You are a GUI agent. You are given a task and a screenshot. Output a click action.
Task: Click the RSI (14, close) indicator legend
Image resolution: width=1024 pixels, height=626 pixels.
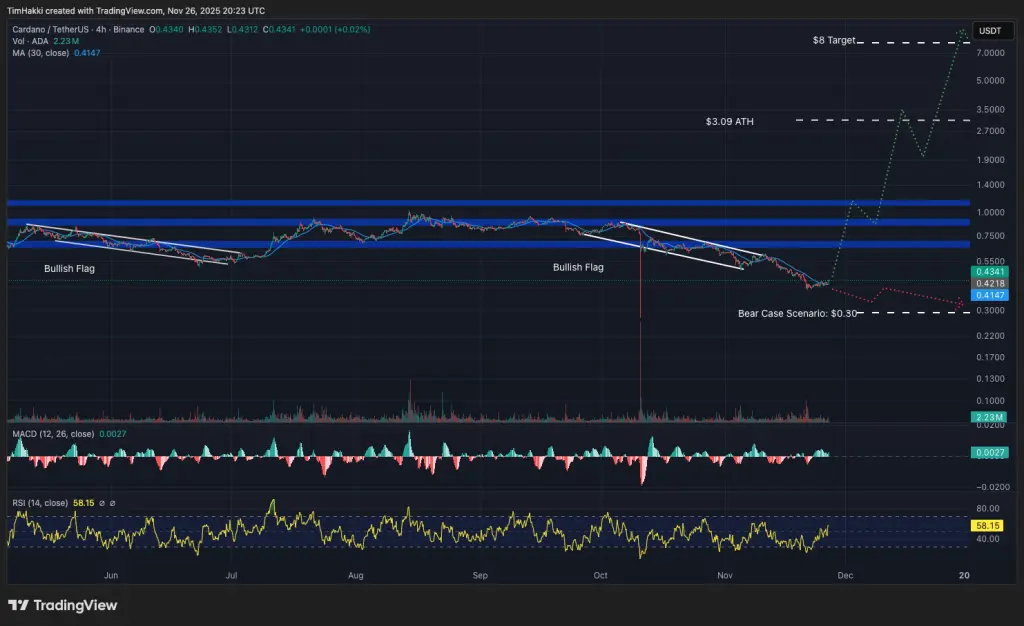click(40, 503)
